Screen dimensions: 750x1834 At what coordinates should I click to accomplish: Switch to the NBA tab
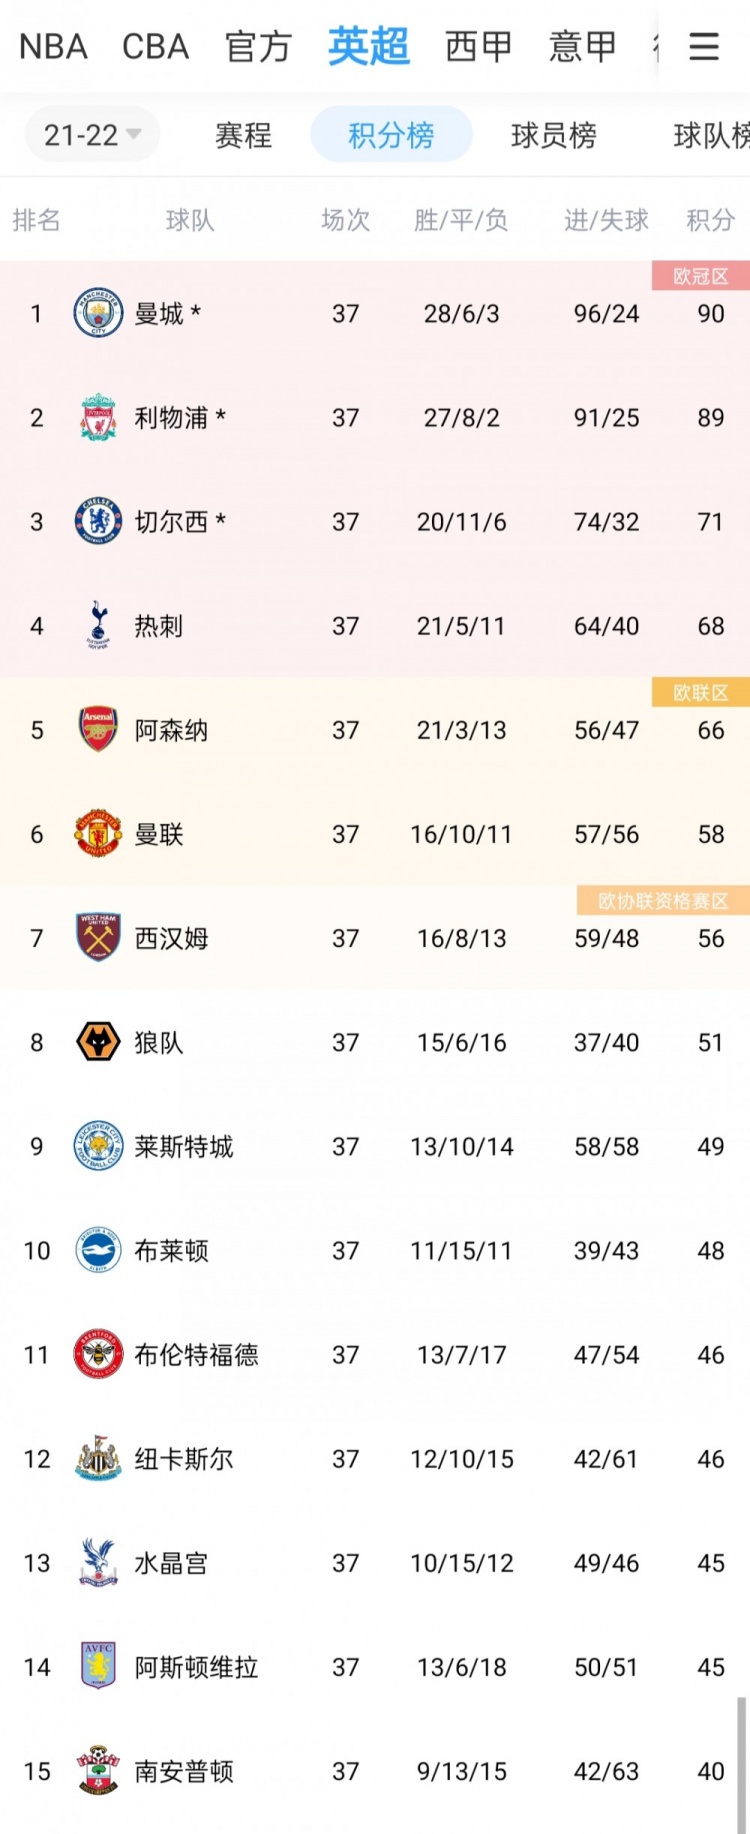(53, 46)
